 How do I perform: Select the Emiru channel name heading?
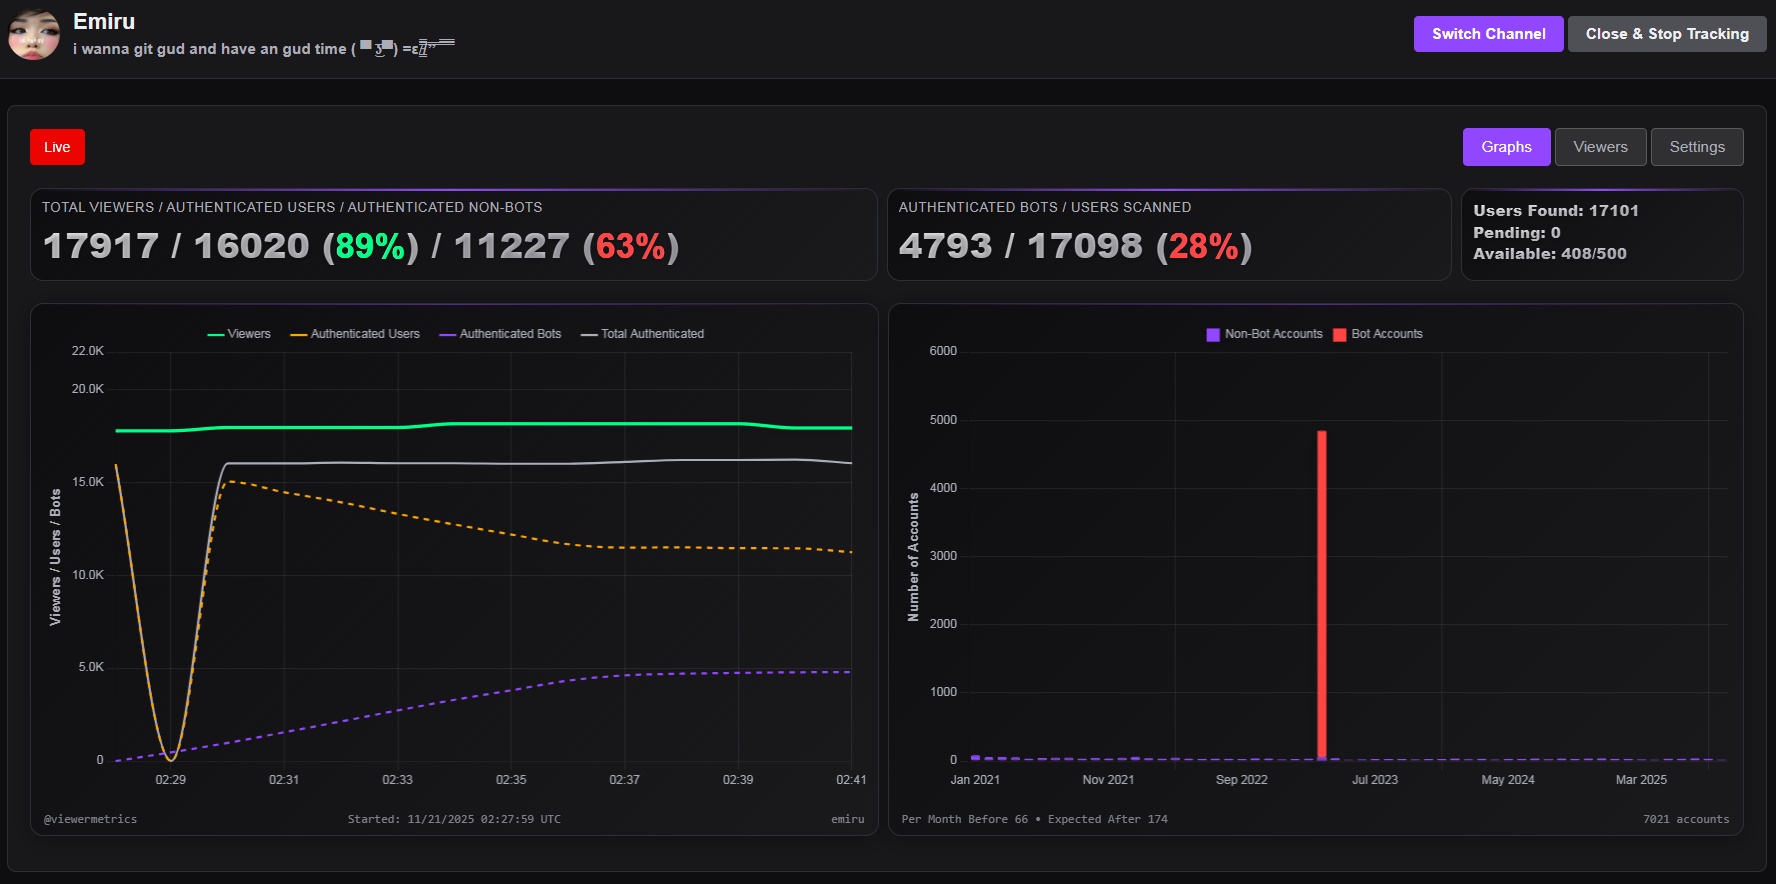click(104, 21)
